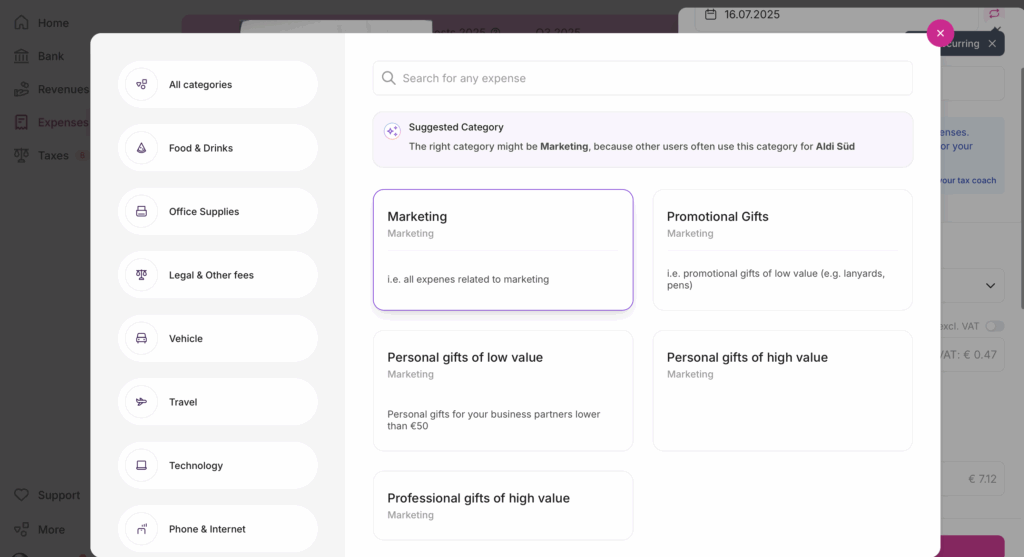1024x557 pixels.
Task: Click the Legal & Other fees scale icon
Action: point(141,275)
